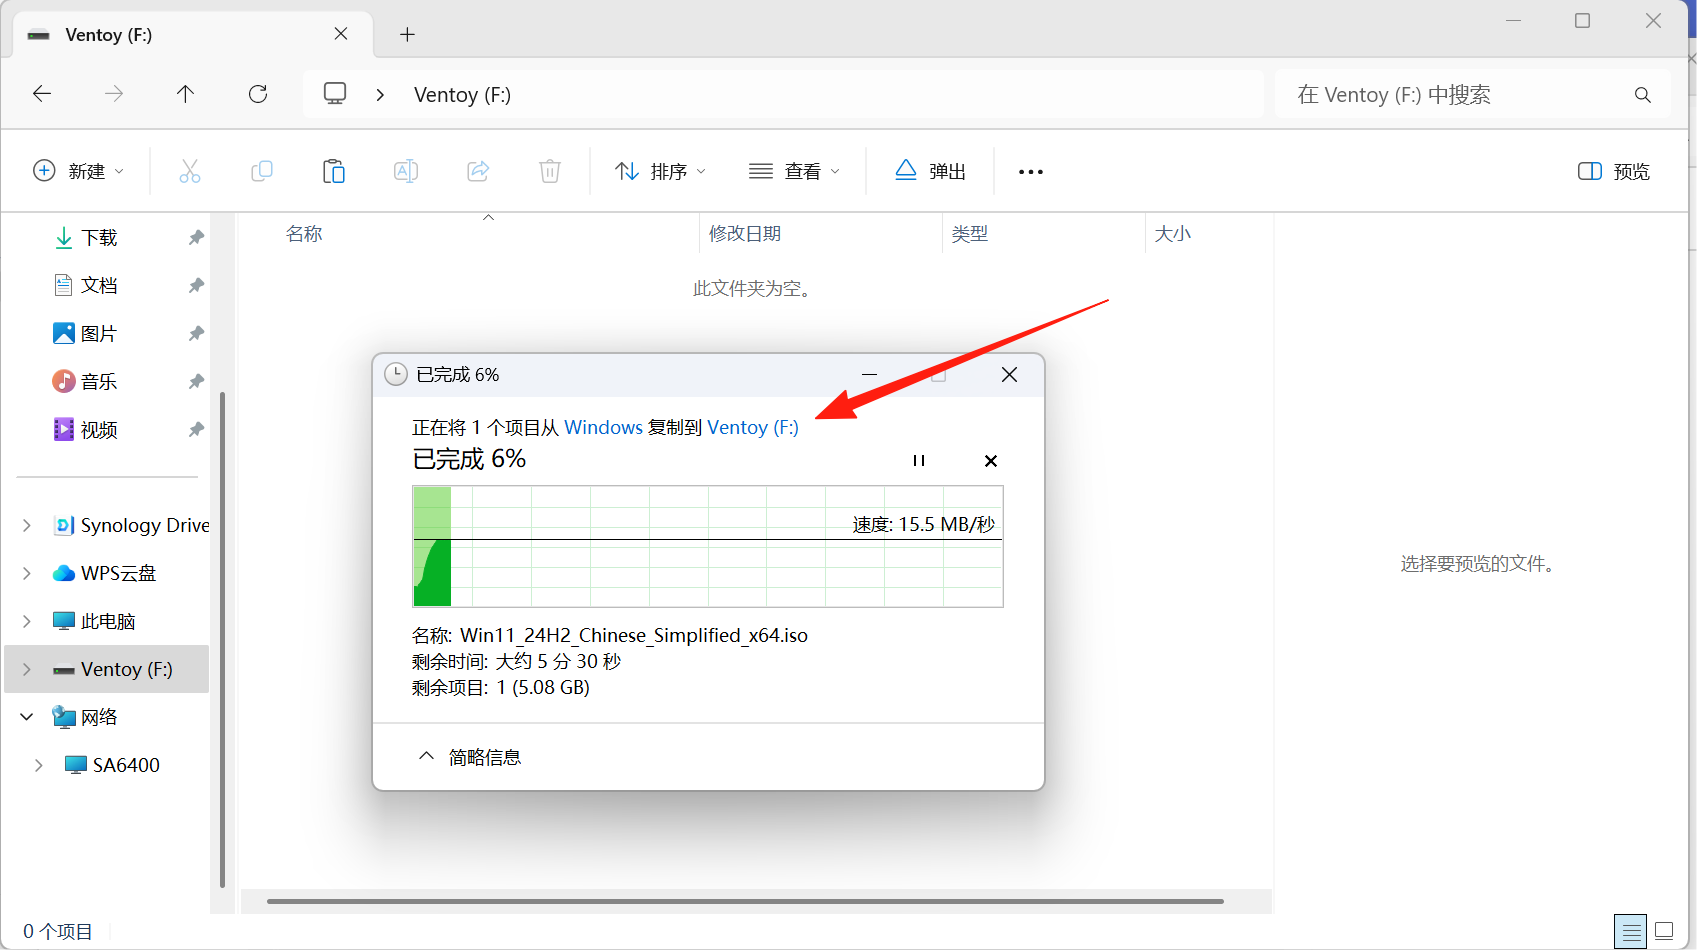Image resolution: width=1697 pixels, height=950 pixels.
Task: Expand Synology Drive tree node
Action: click(x=27, y=526)
